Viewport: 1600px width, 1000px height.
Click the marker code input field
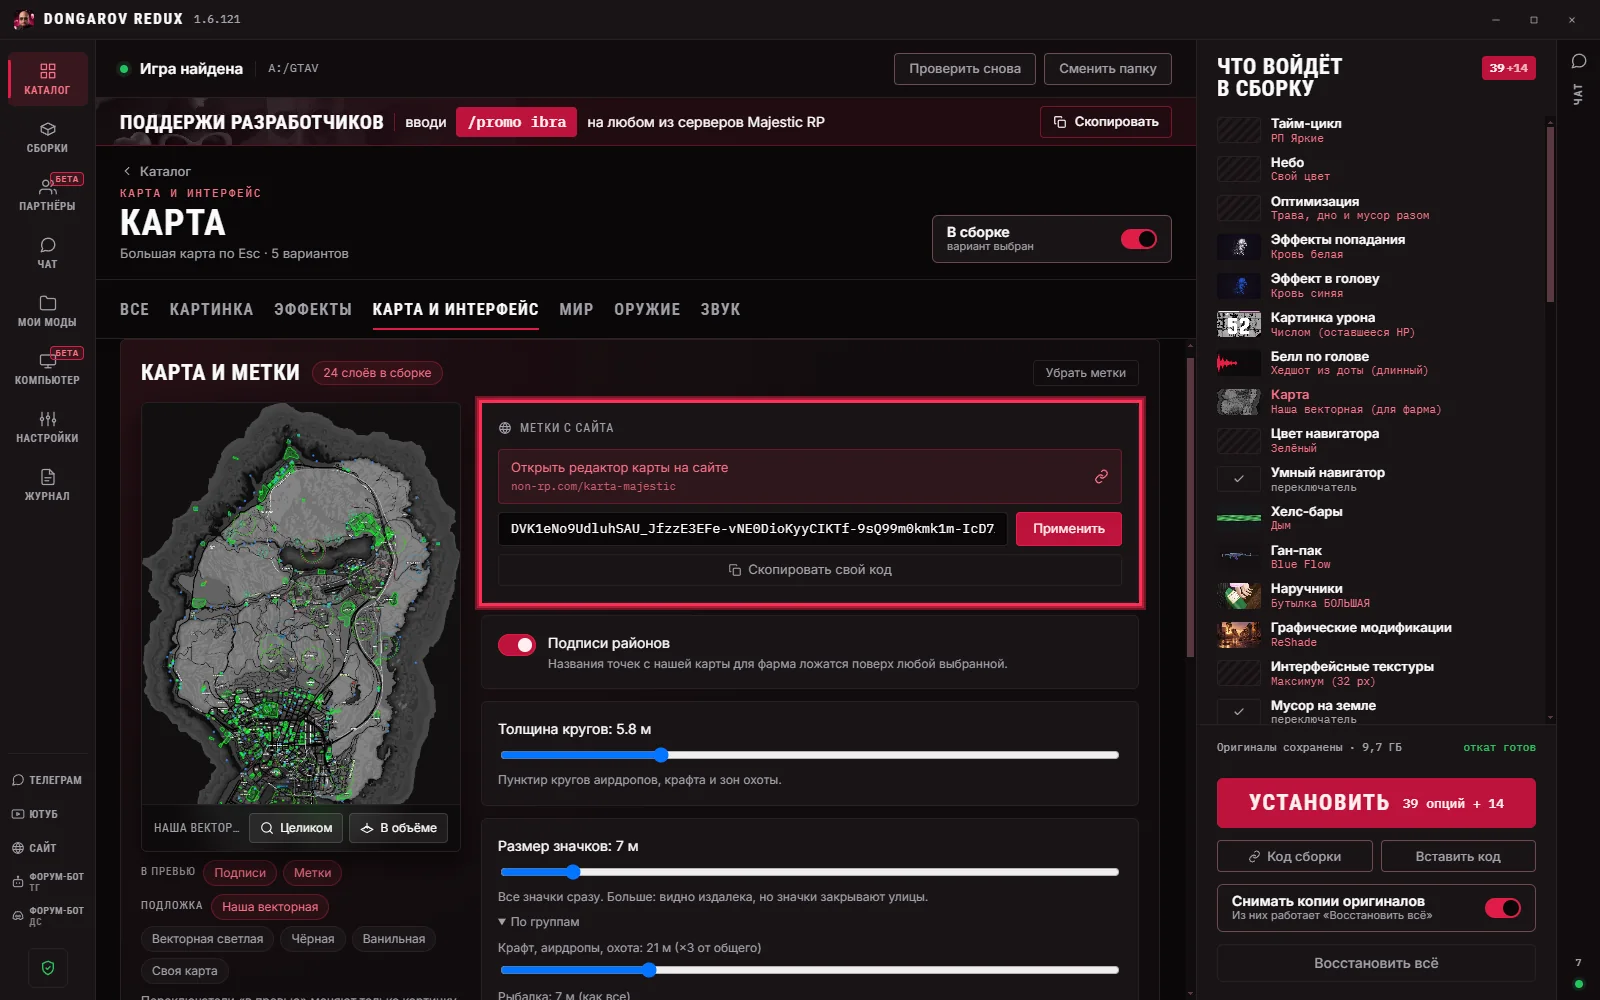[x=753, y=529]
